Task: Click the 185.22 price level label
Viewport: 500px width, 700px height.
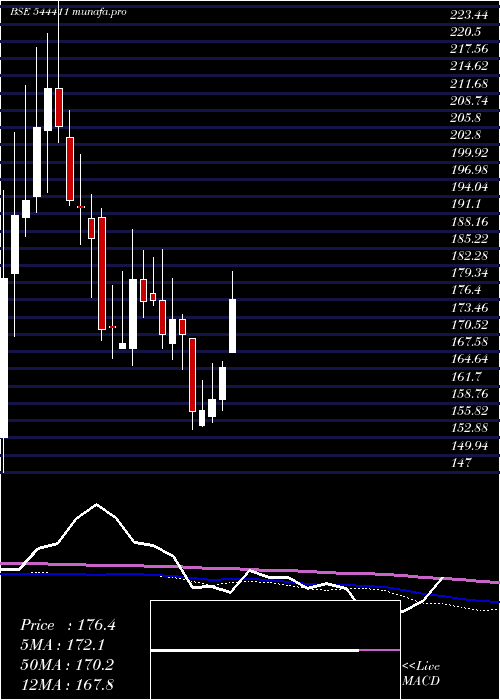Action: coord(469,238)
